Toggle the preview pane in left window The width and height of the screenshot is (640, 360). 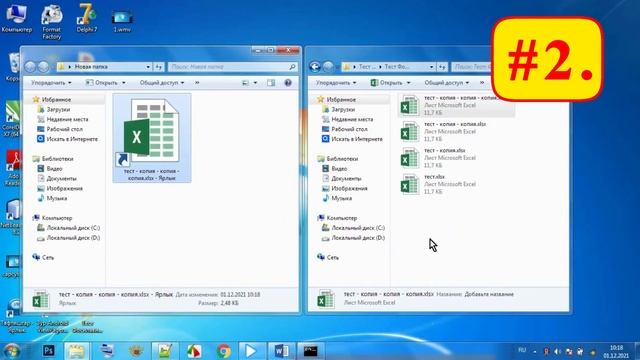pos(271,83)
